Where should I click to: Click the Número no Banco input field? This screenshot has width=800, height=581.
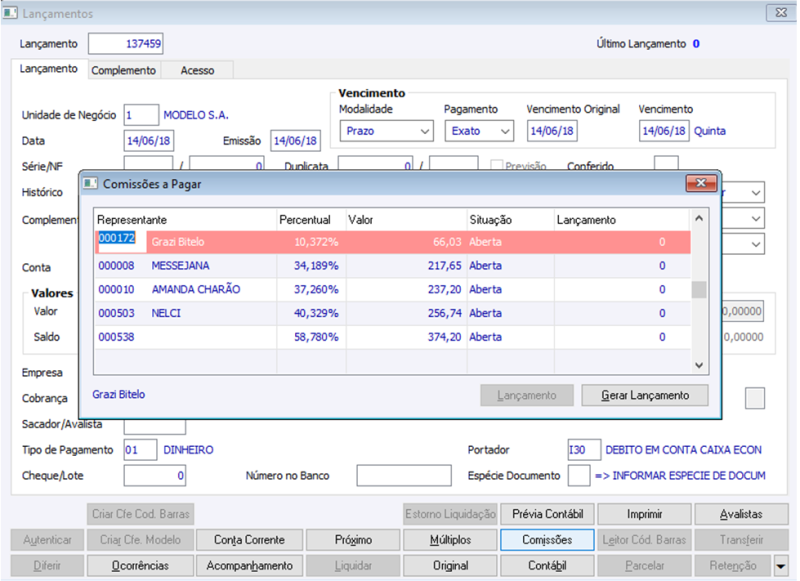[403, 476]
